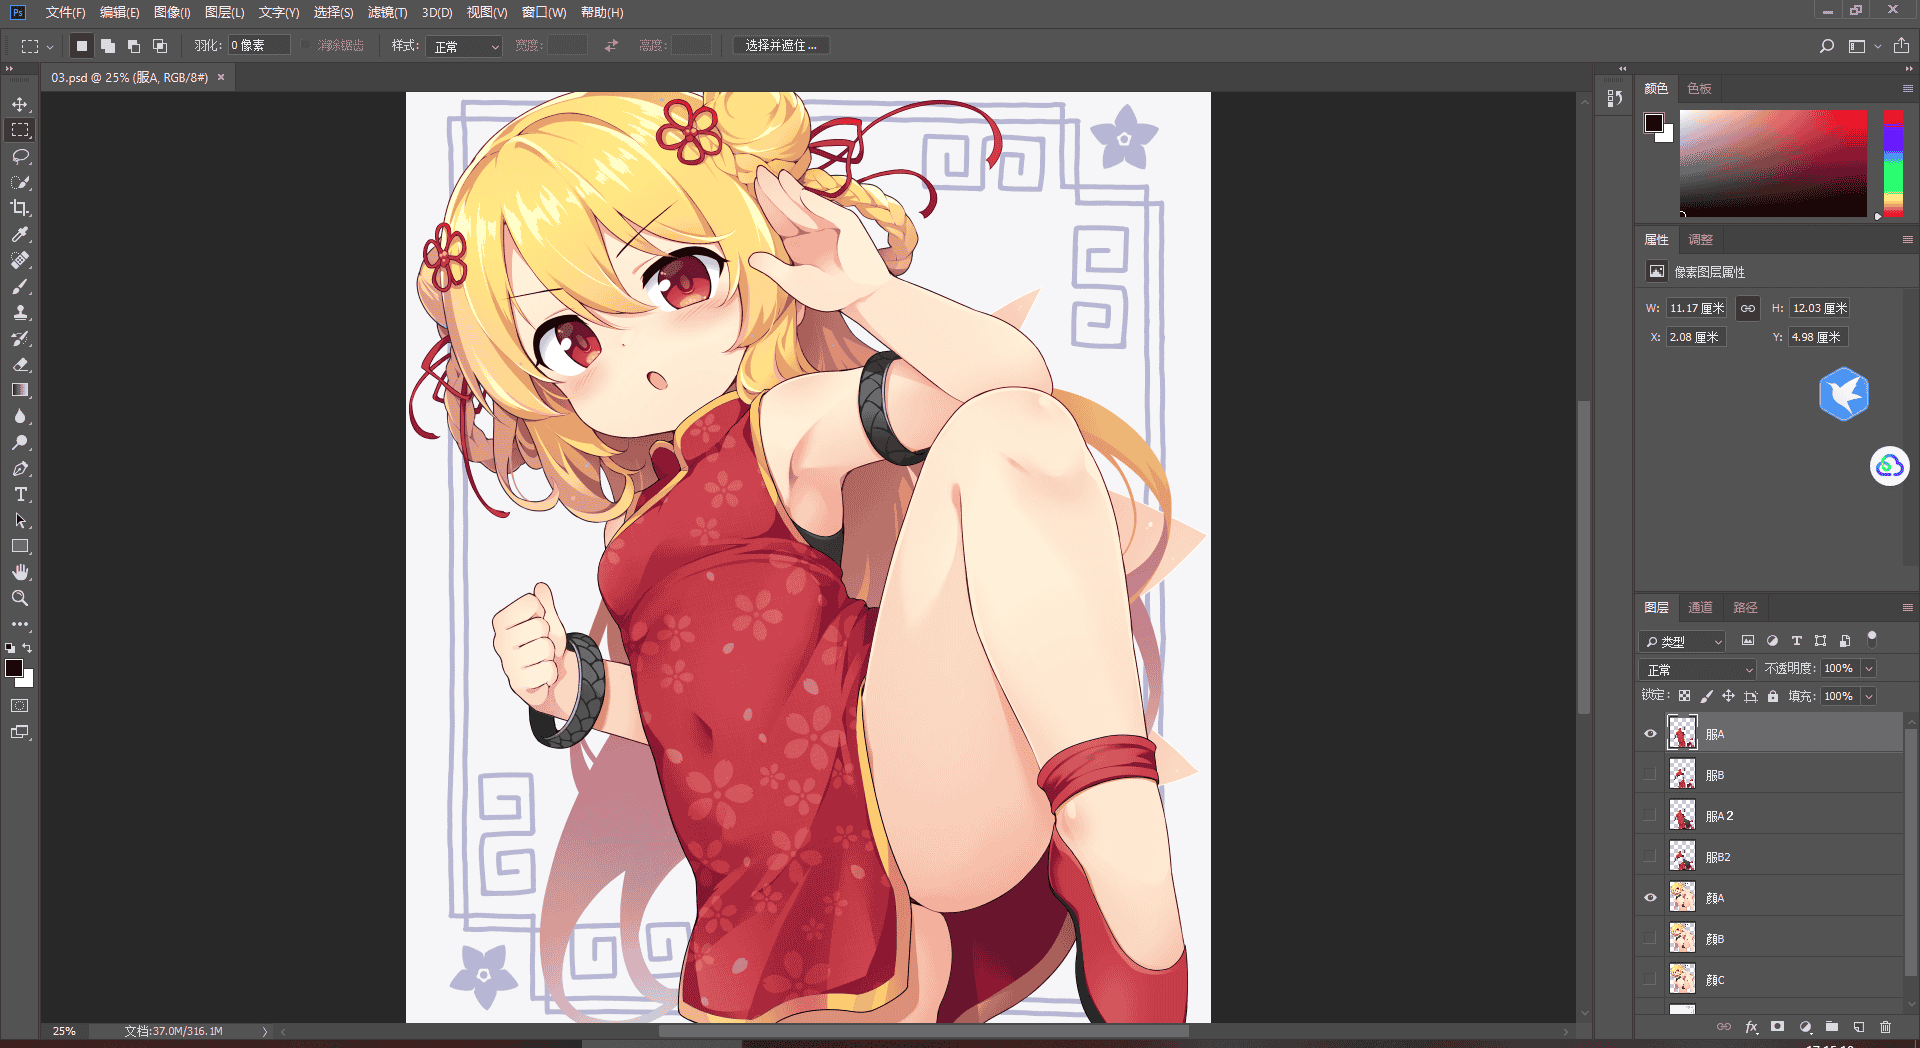Select the Clone Stamp tool
Image resolution: width=1920 pixels, height=1048 pixels.
20,312
